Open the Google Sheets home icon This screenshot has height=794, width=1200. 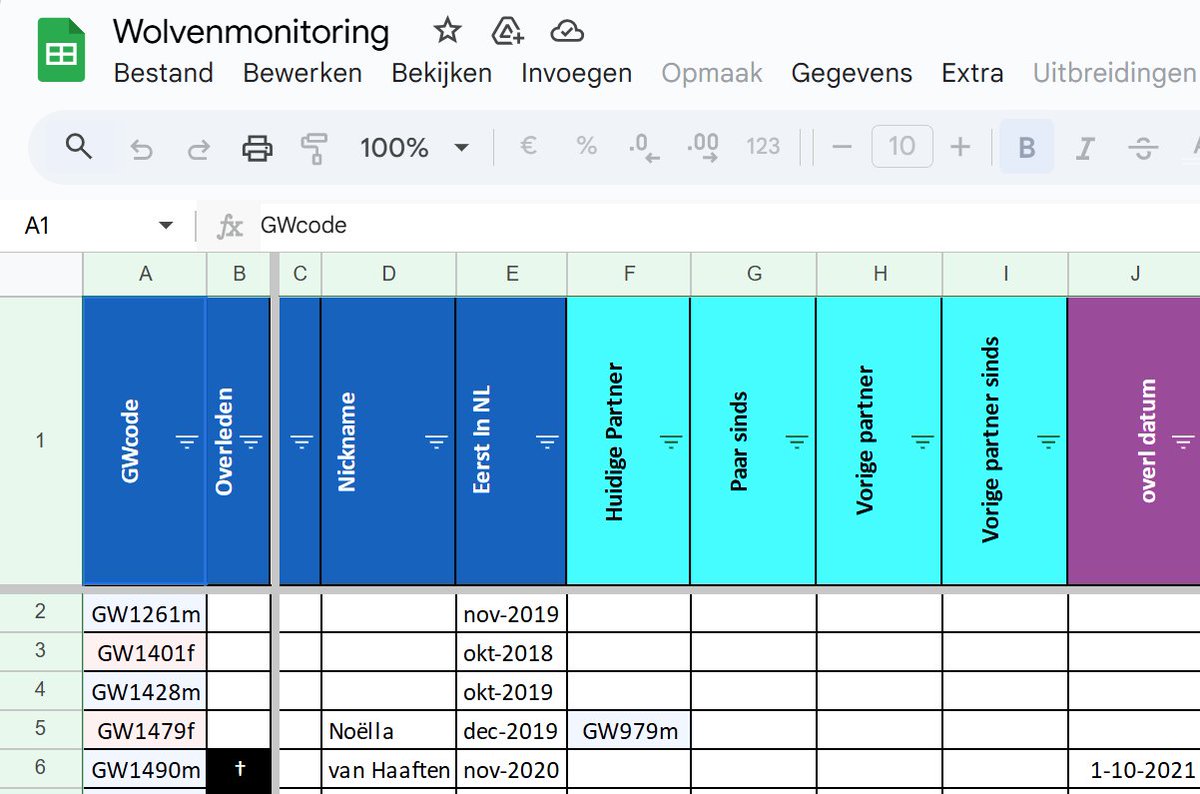(x=61, y=50)
